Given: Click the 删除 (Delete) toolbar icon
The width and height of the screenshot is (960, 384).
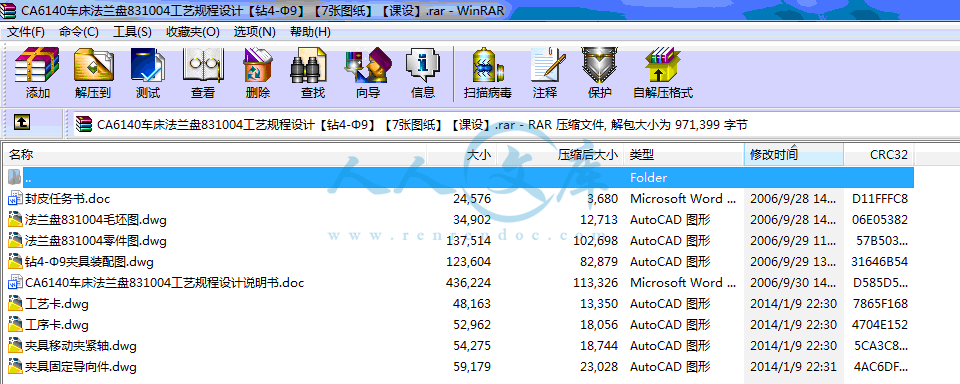Looking at the screenshot, I should coord(258,73).
